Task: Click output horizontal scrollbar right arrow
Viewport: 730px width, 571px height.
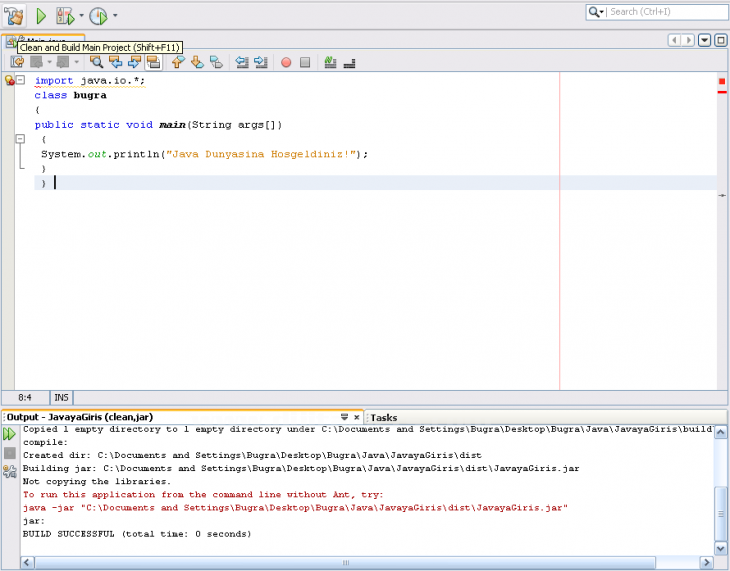Action: tap(707, 563)
